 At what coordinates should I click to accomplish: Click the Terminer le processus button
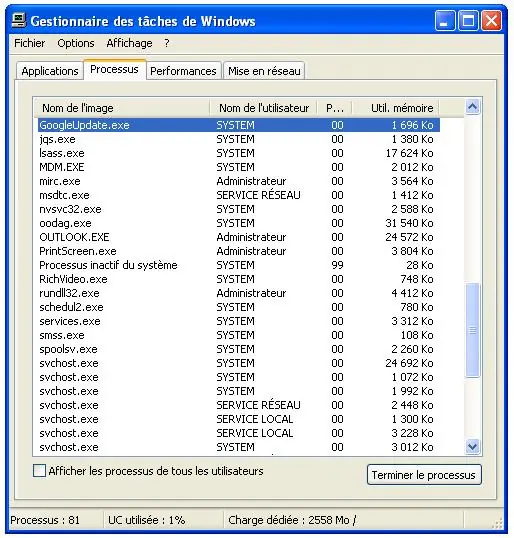pyautogui.click(x=424, y=475)
